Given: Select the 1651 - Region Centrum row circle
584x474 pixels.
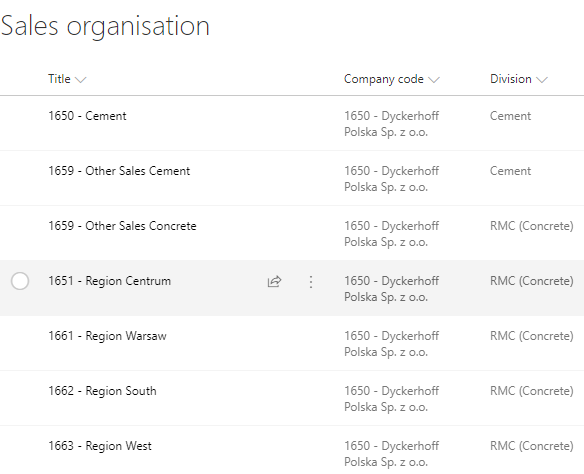Looking at the screenshot, I should 20,281.
